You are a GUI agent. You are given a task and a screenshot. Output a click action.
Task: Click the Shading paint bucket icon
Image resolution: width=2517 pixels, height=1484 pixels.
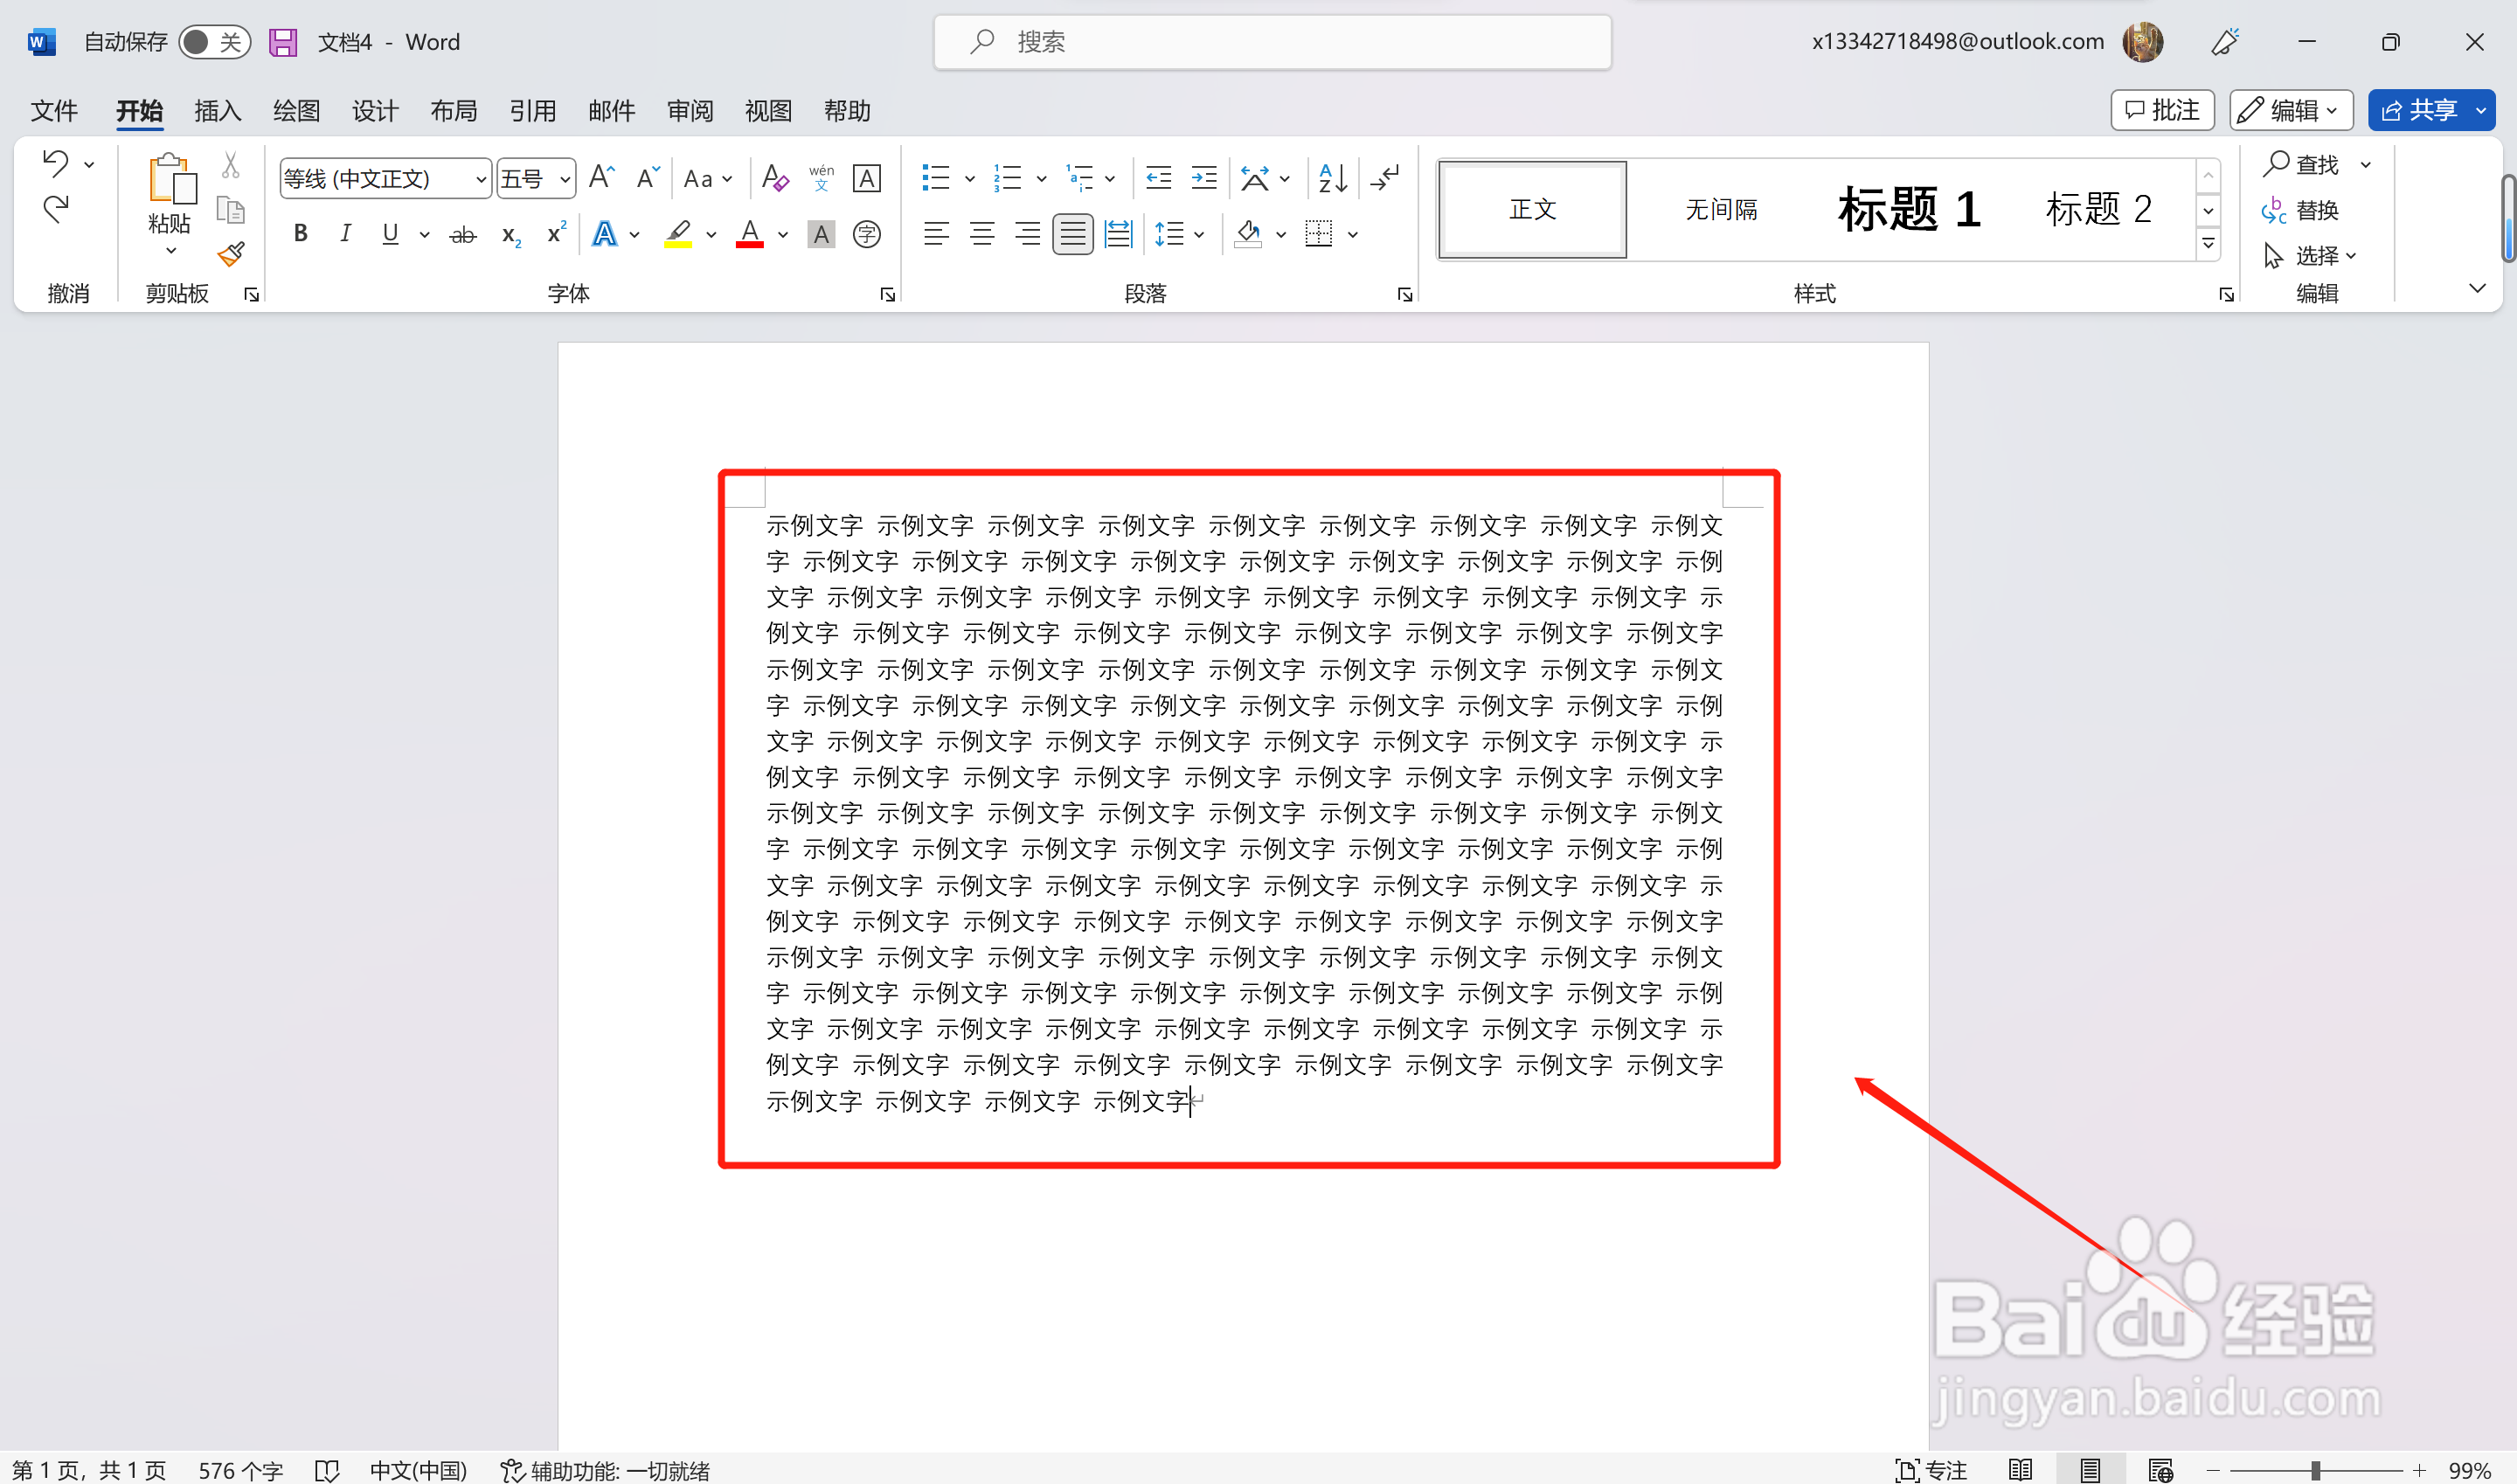pos(1248,234)
